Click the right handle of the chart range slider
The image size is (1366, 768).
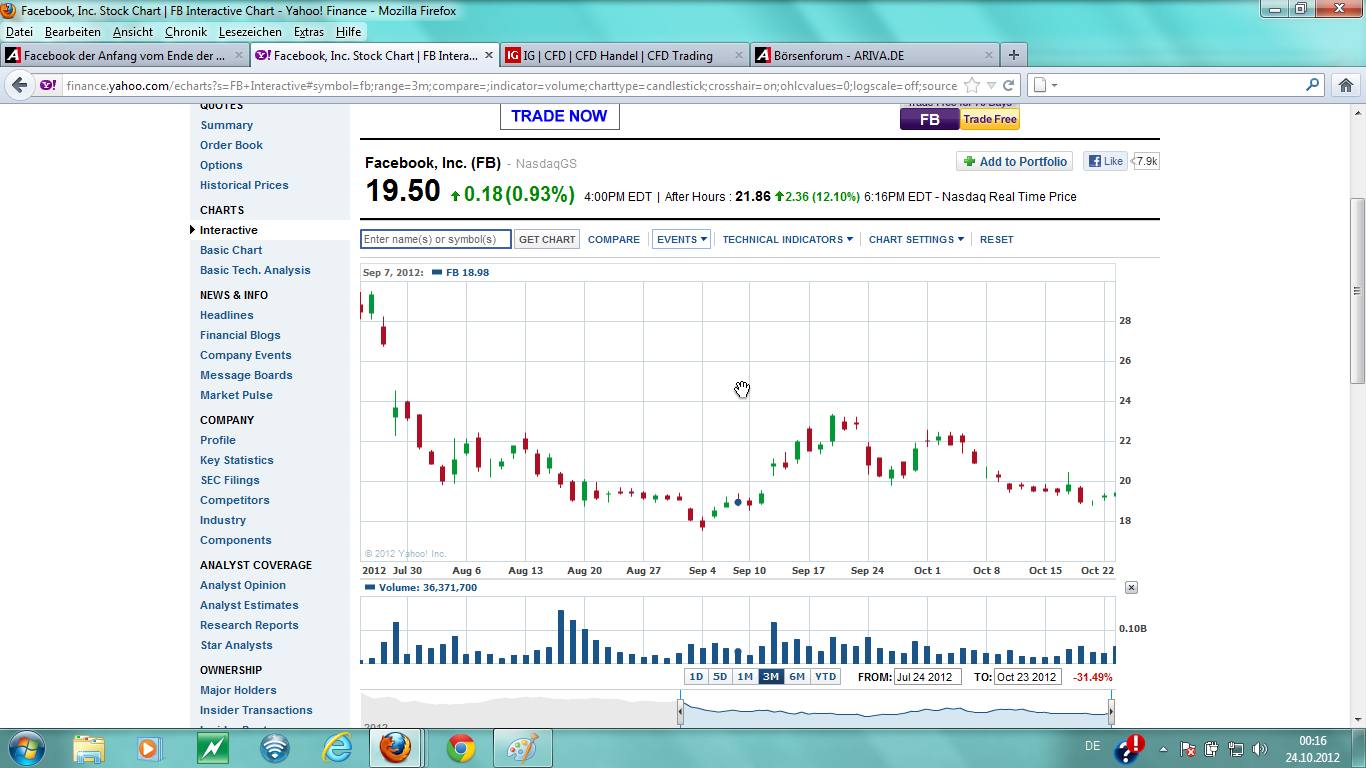pos(1111,711)
